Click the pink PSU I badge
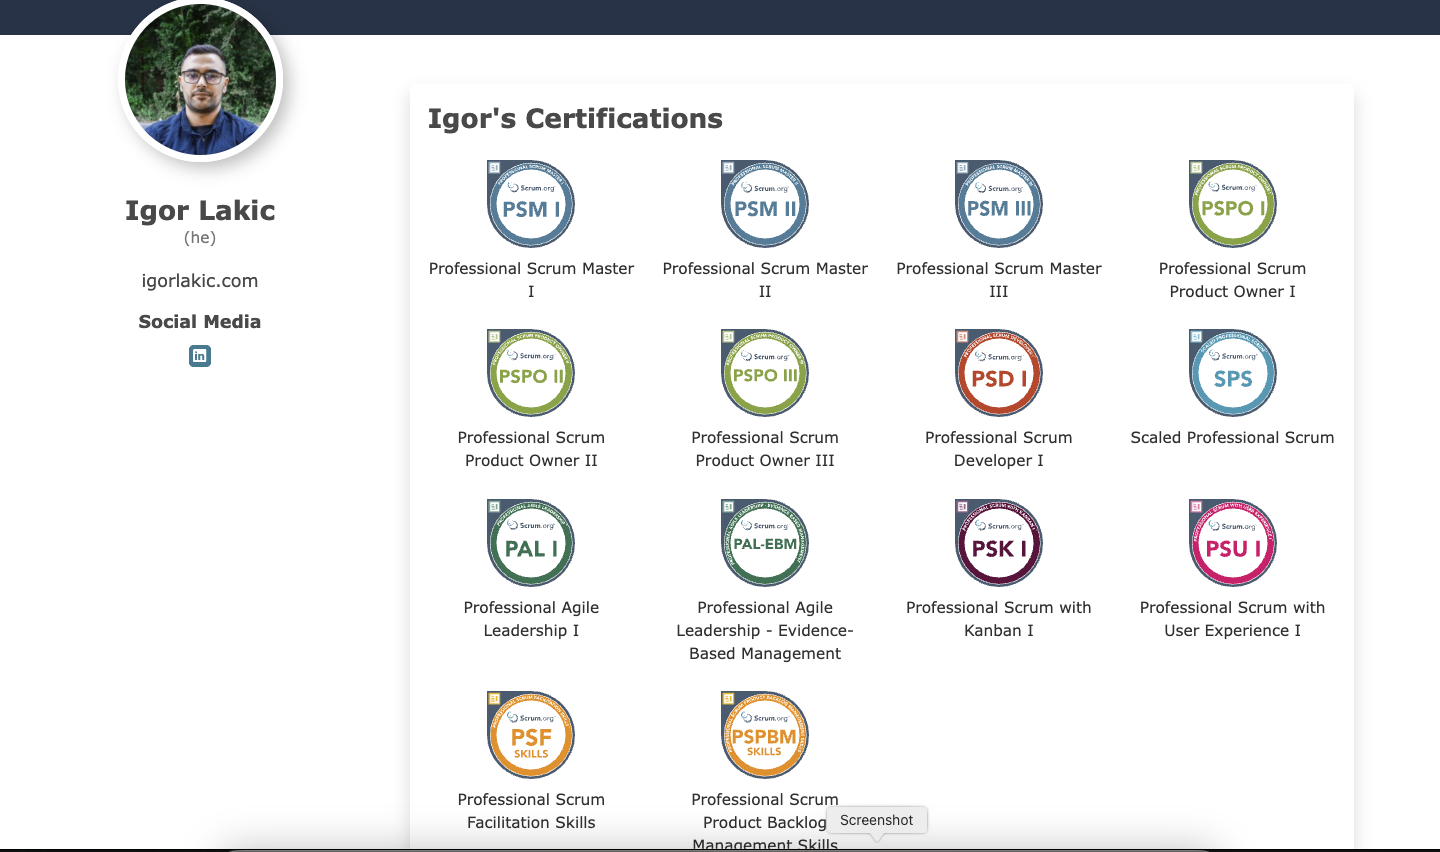 click(1233, 543)
